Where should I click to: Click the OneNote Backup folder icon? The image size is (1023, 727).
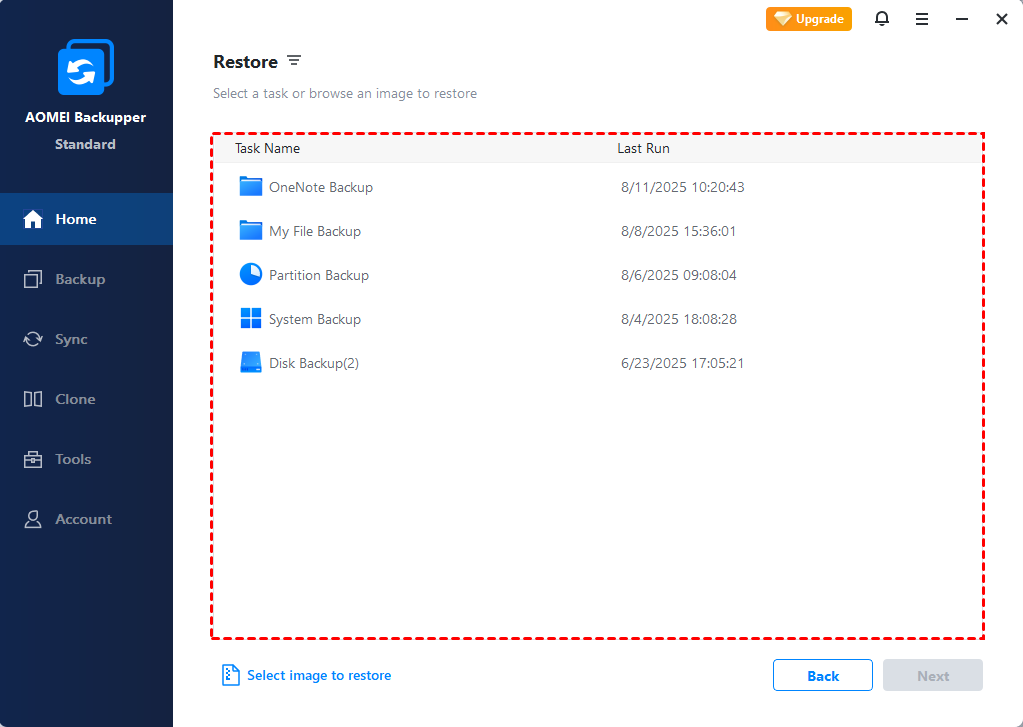pyautogui.click(x=251, y=187)
